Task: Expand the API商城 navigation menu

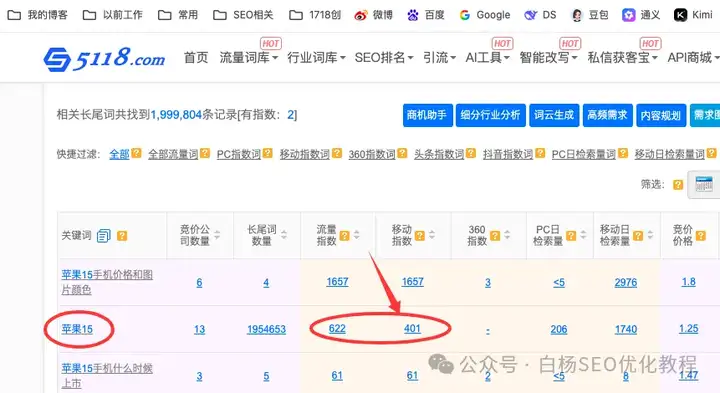Action: [693, 58]
